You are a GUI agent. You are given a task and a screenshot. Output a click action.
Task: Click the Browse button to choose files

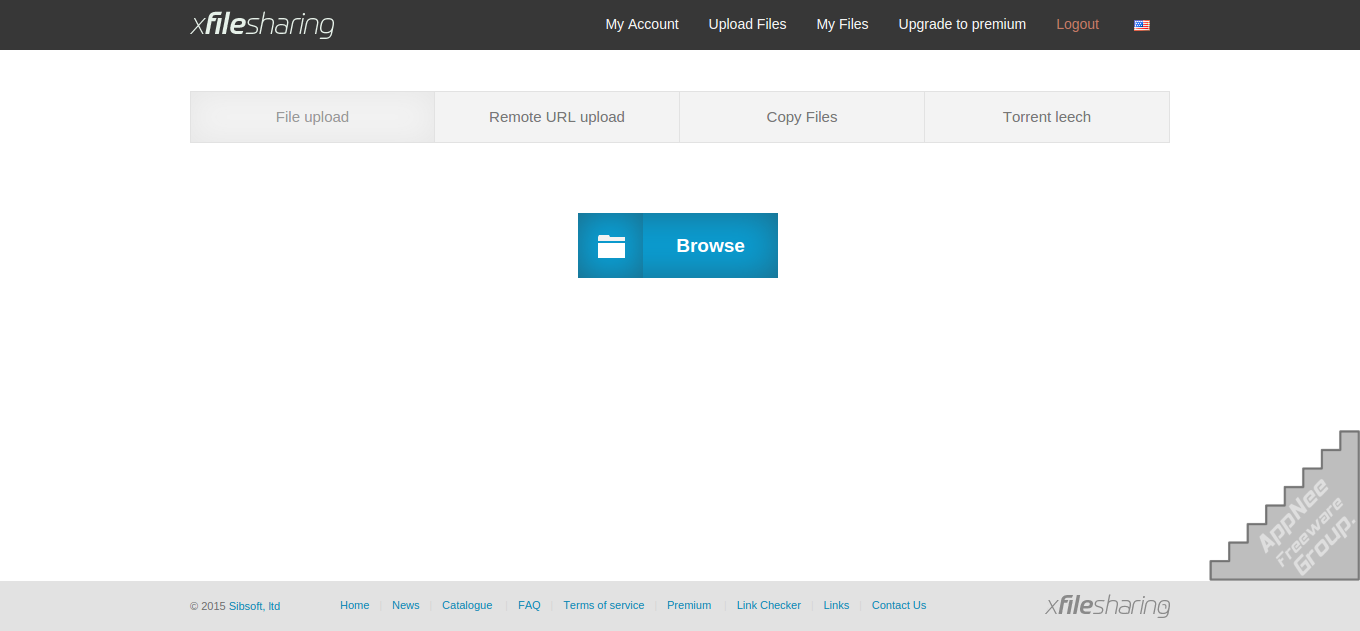tap(678, 245)
